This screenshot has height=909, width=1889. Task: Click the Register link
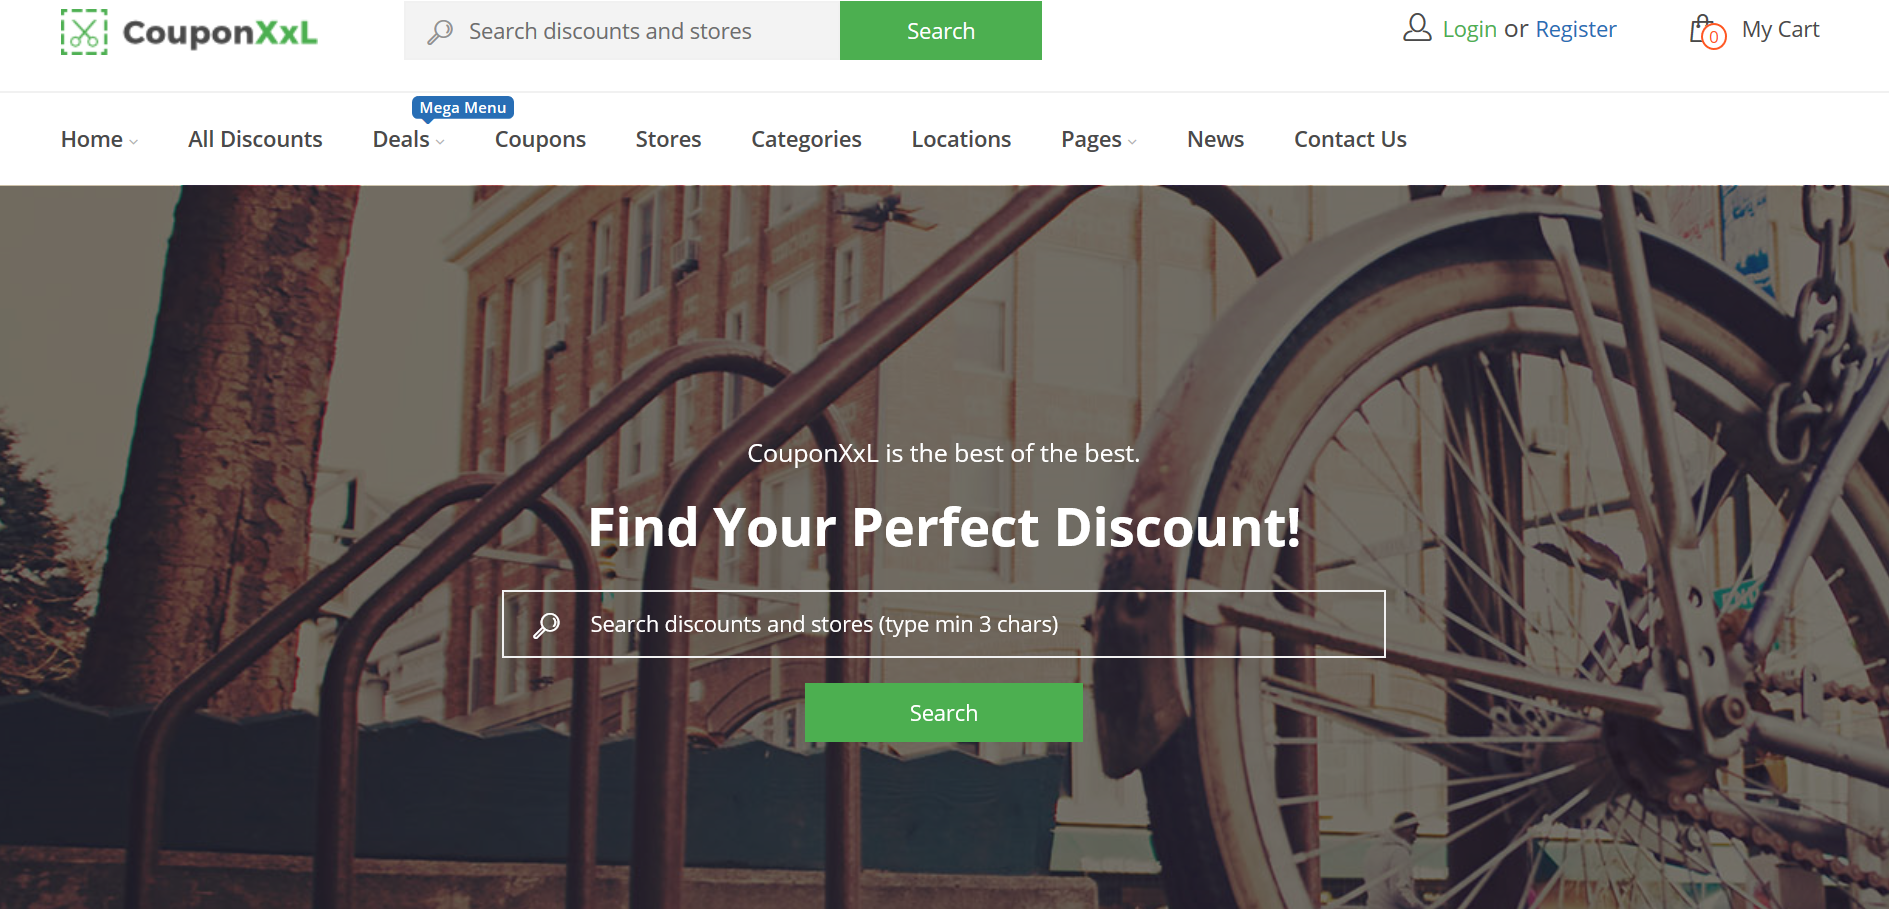click(1576, 29)
